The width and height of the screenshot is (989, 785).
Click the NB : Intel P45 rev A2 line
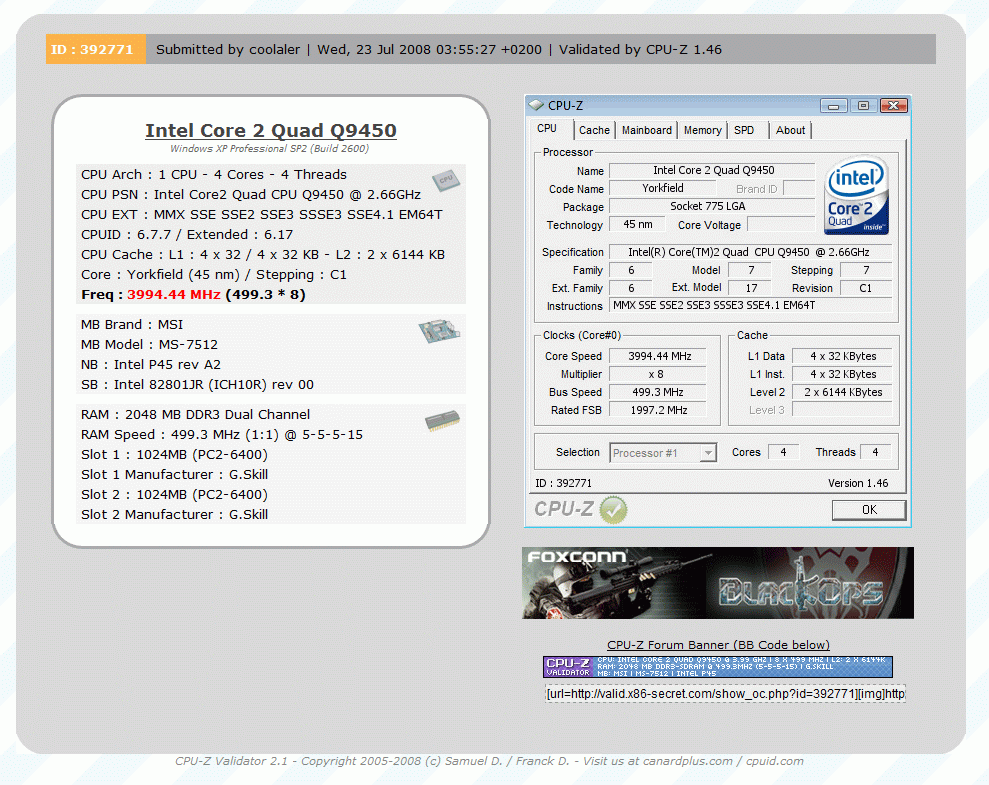151,364
